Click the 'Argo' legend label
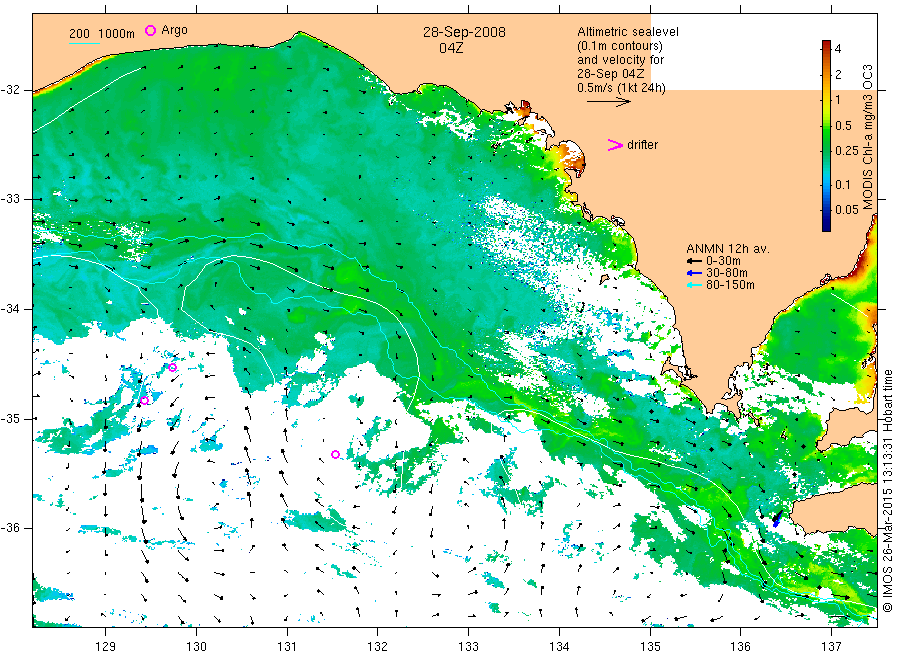This screenshot has height=660, width=900. tap(174, 30)
